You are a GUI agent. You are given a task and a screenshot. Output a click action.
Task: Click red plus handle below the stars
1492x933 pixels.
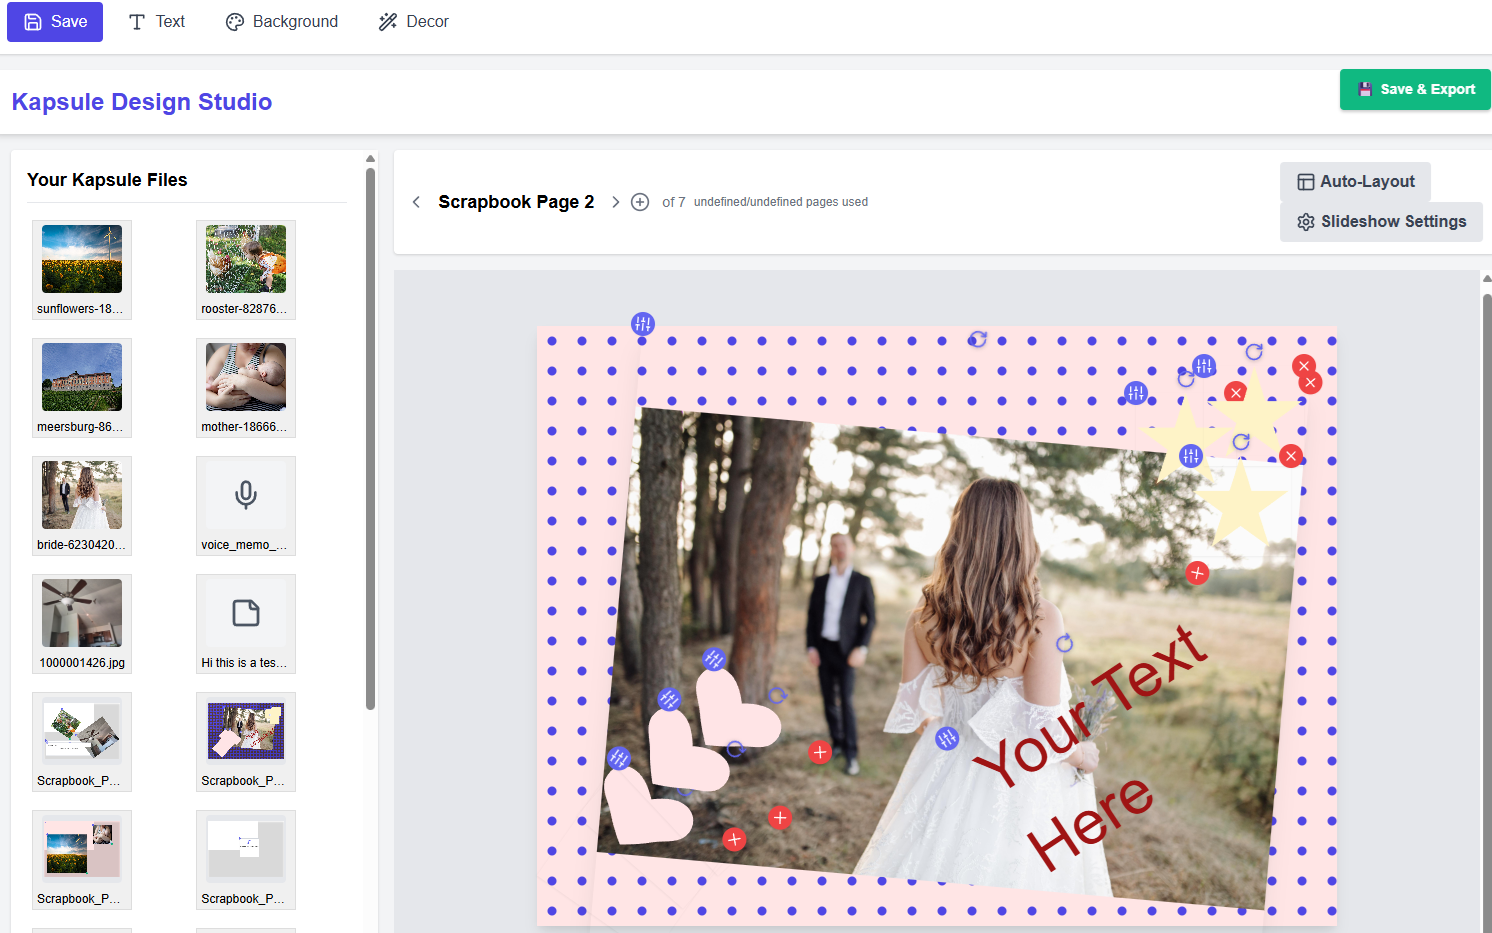pos(1197,573)
